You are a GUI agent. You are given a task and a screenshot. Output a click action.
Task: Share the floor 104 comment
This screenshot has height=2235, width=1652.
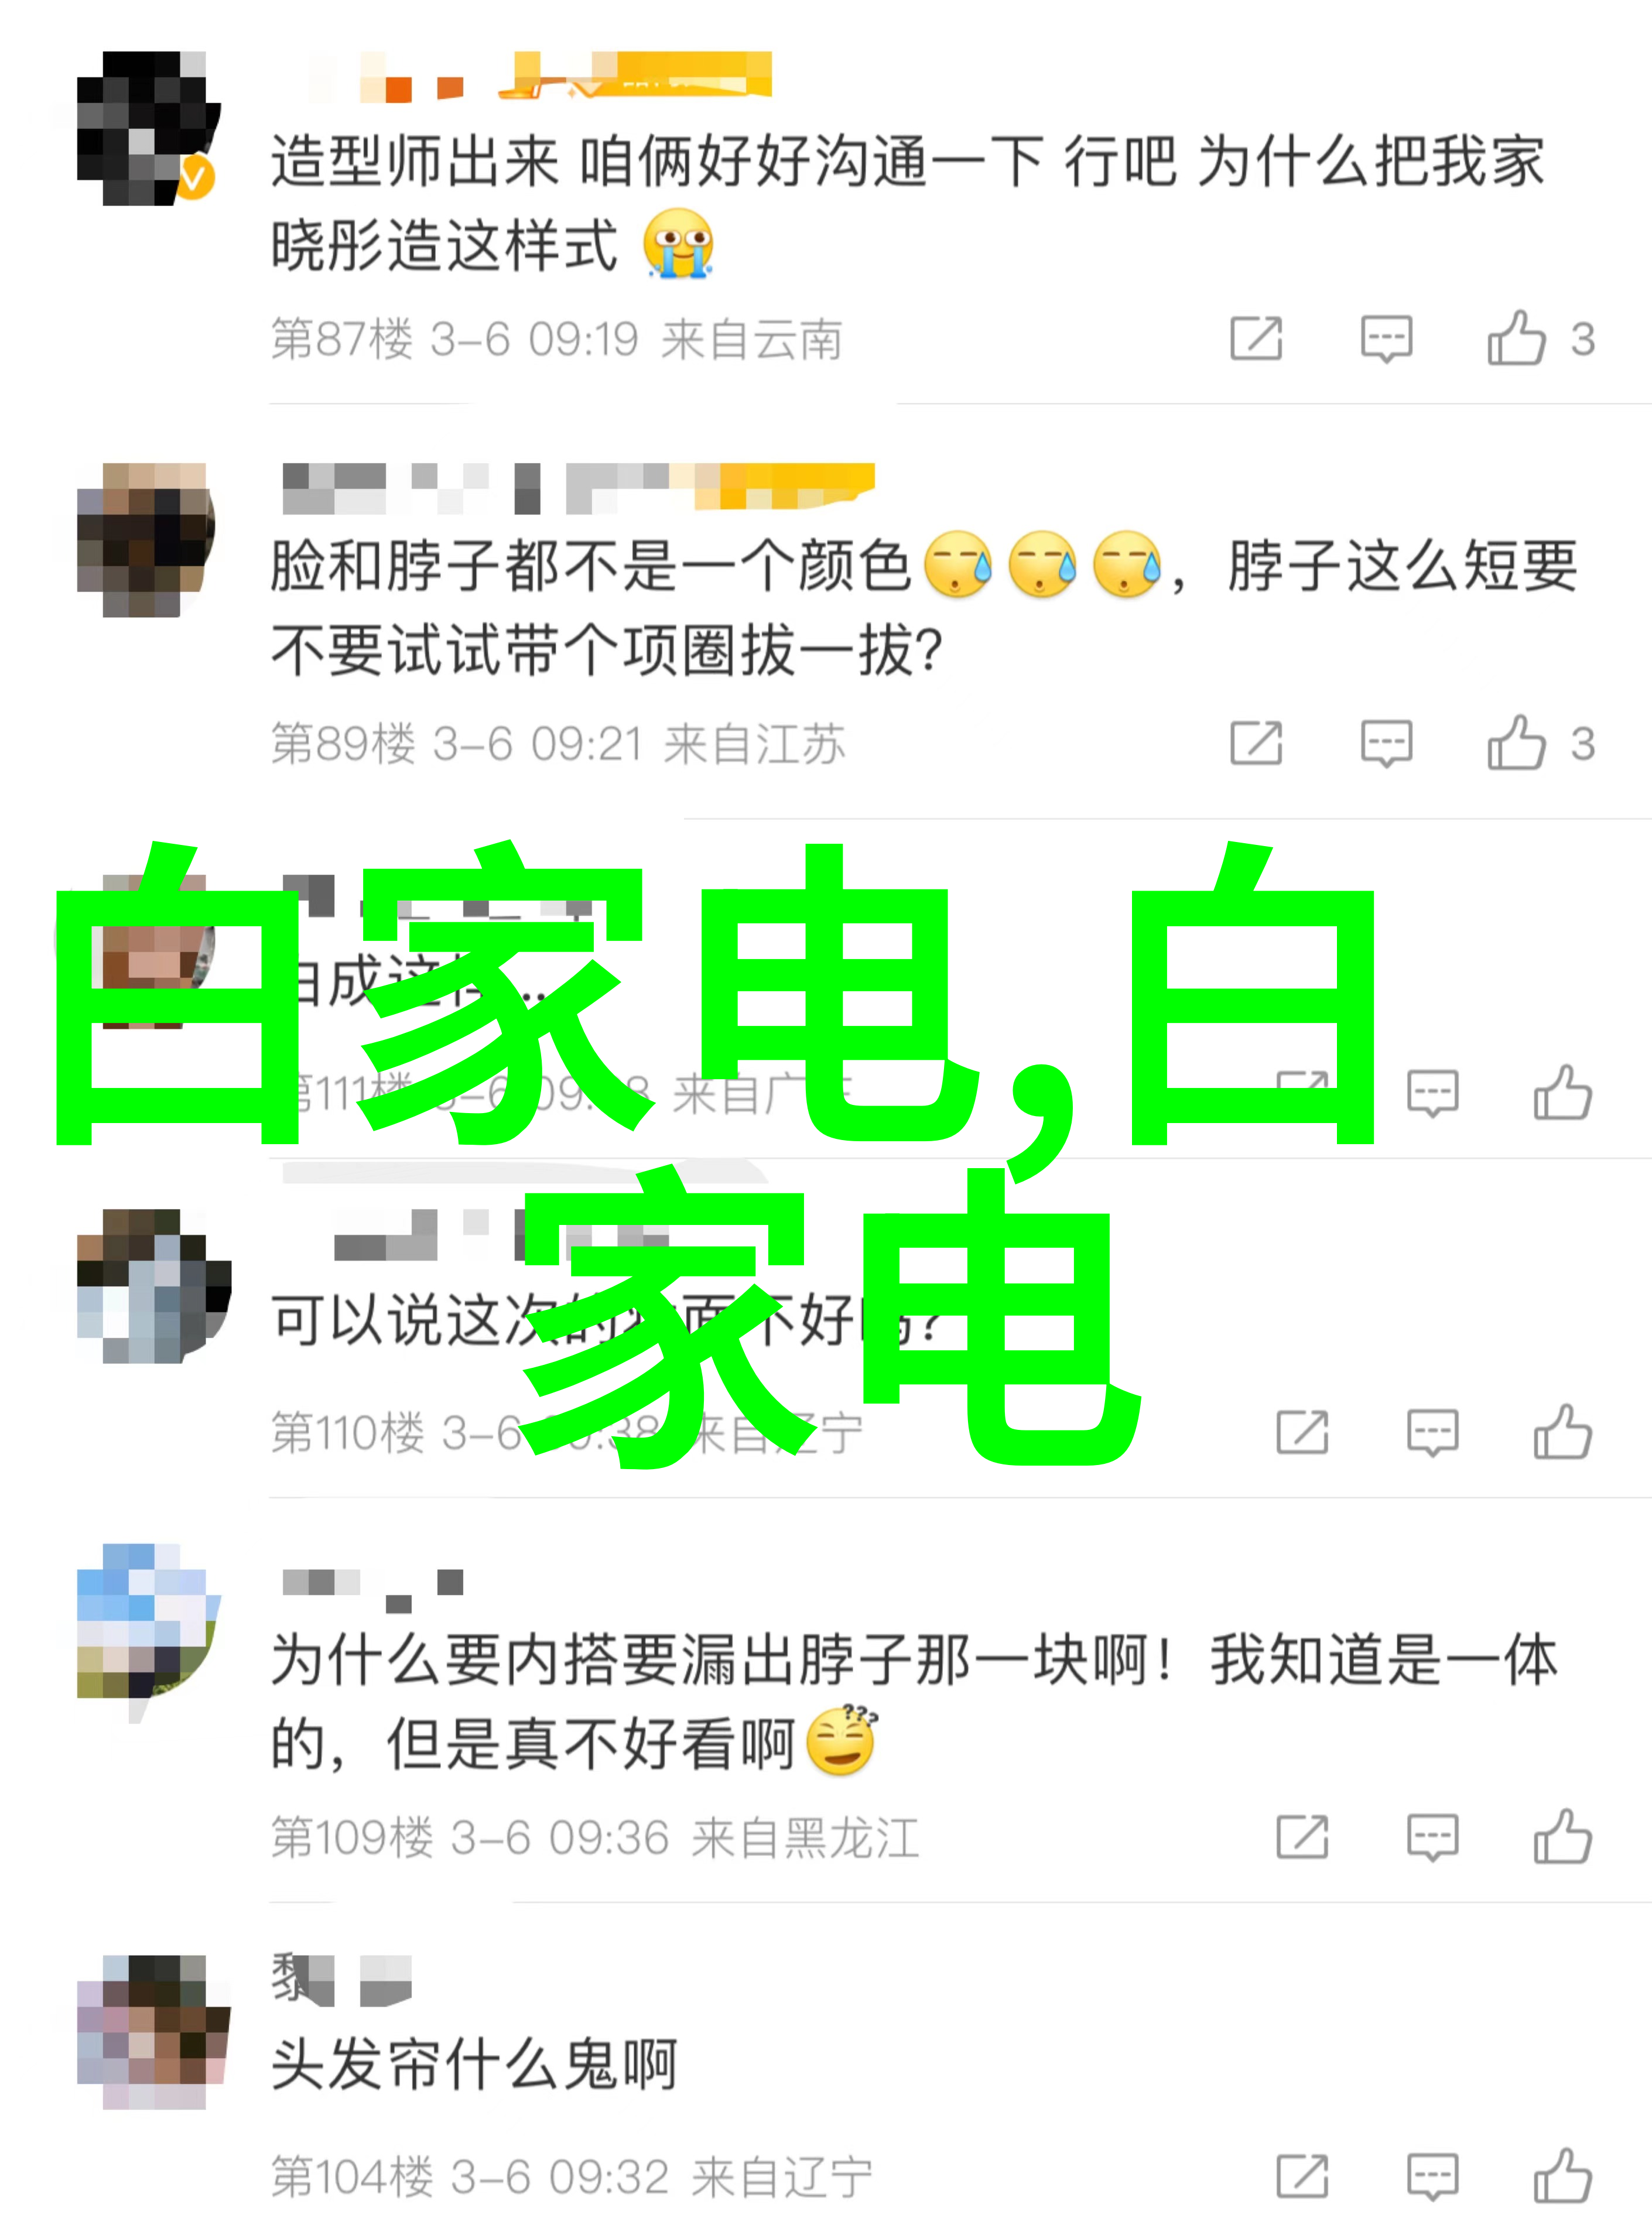[x=1302, y=2176]
